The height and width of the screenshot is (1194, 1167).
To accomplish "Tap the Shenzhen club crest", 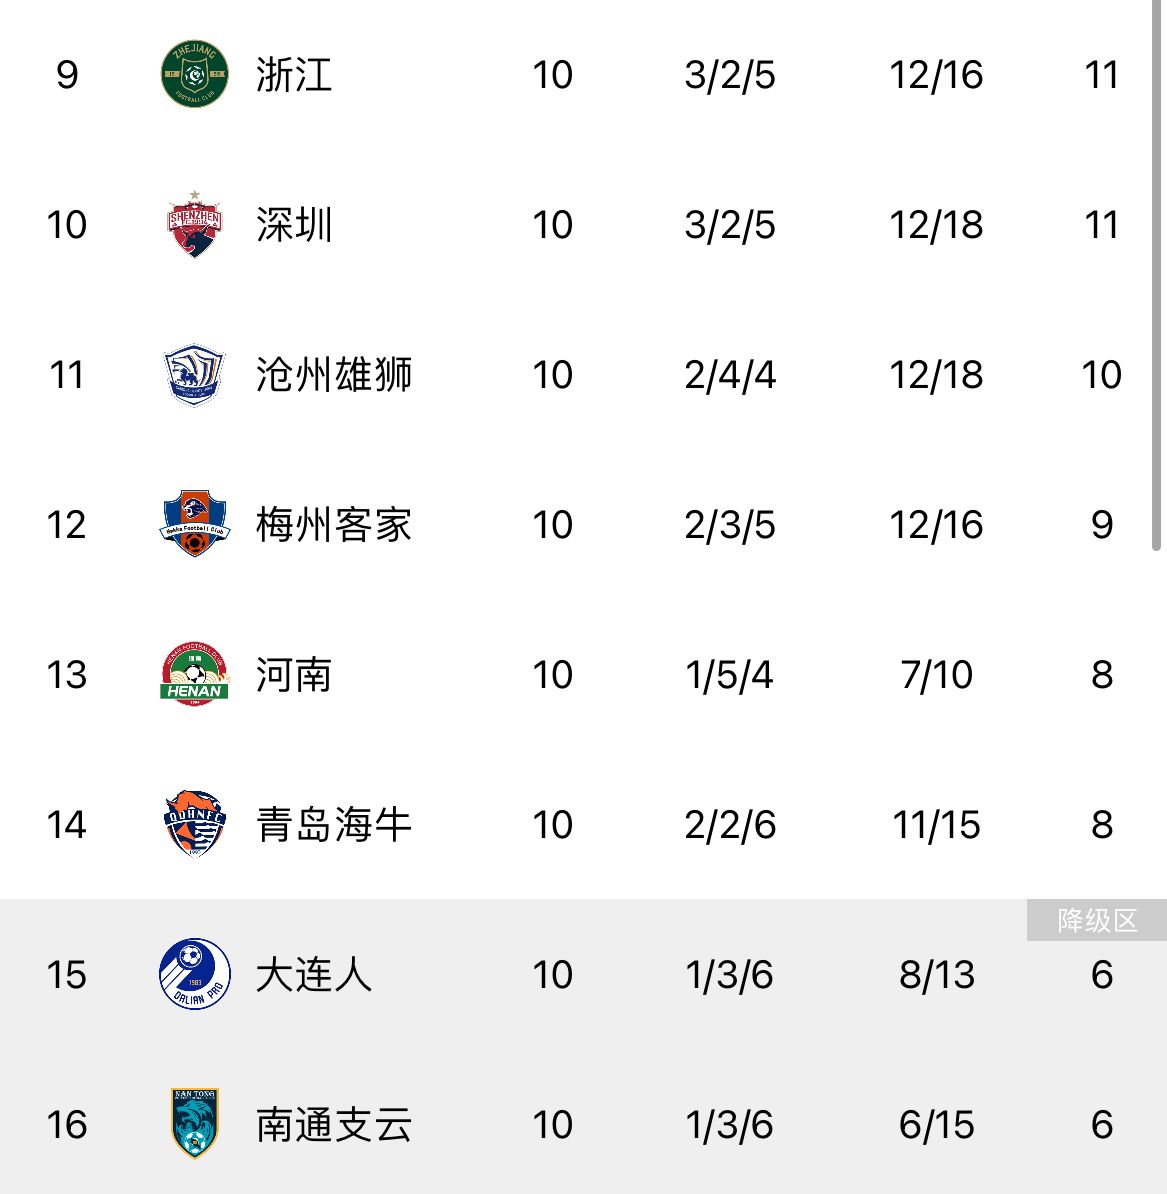I will coord(195,225).
